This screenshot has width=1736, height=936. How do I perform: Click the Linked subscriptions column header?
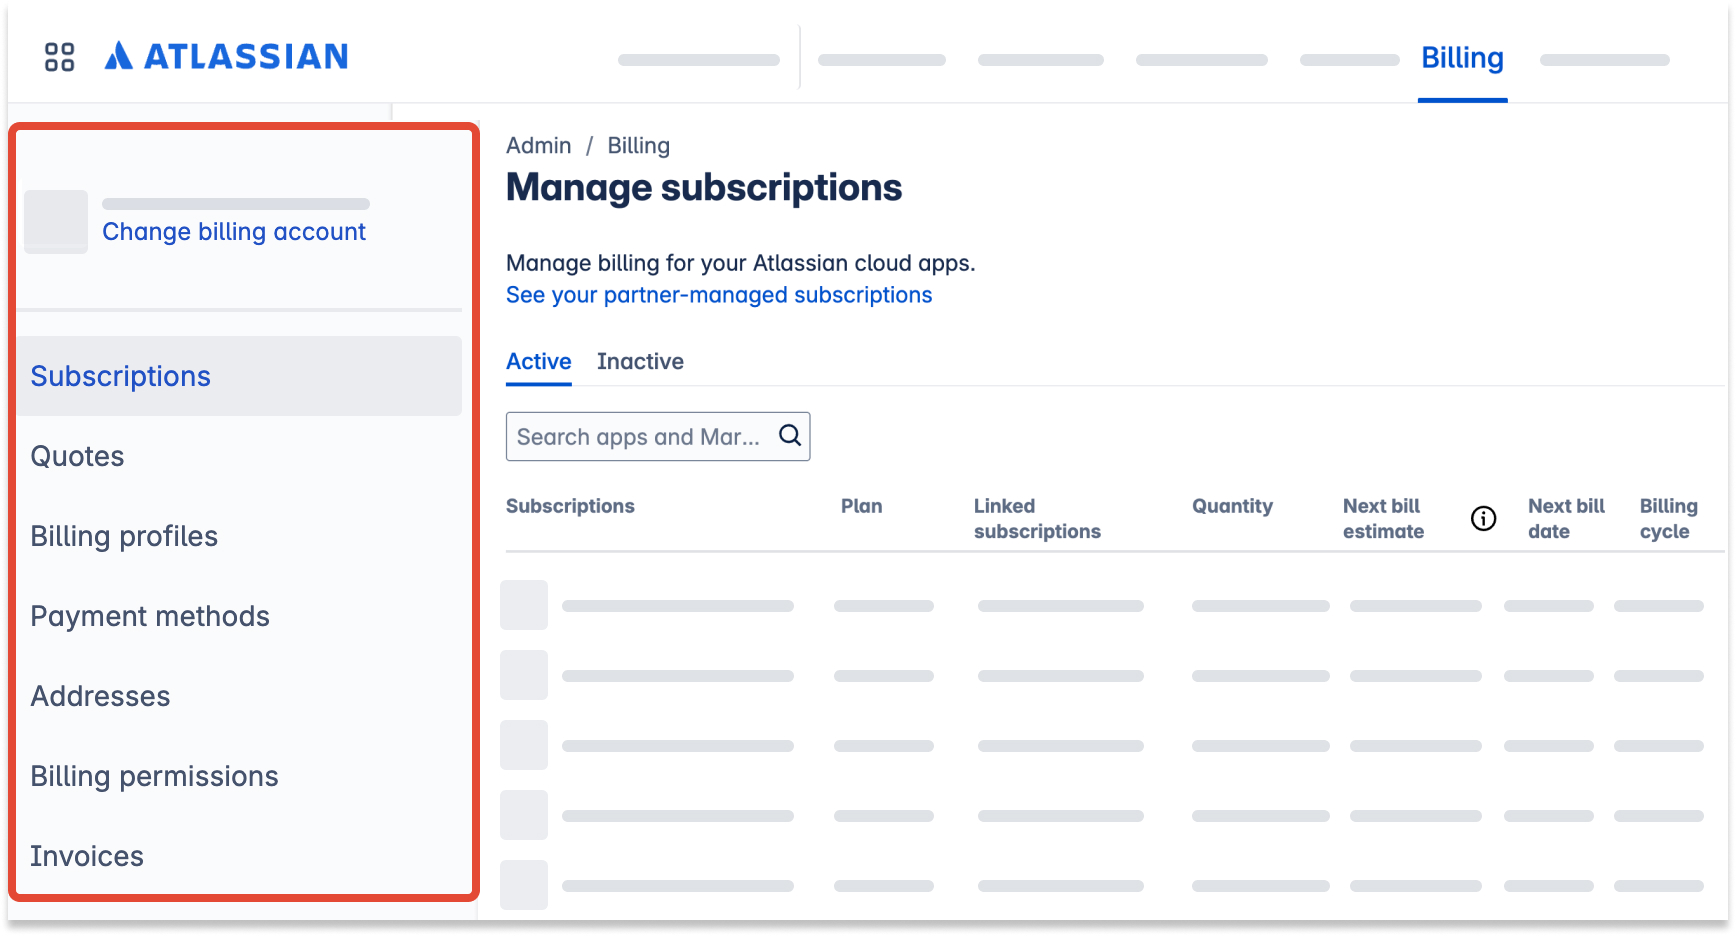coord(1037,518)
